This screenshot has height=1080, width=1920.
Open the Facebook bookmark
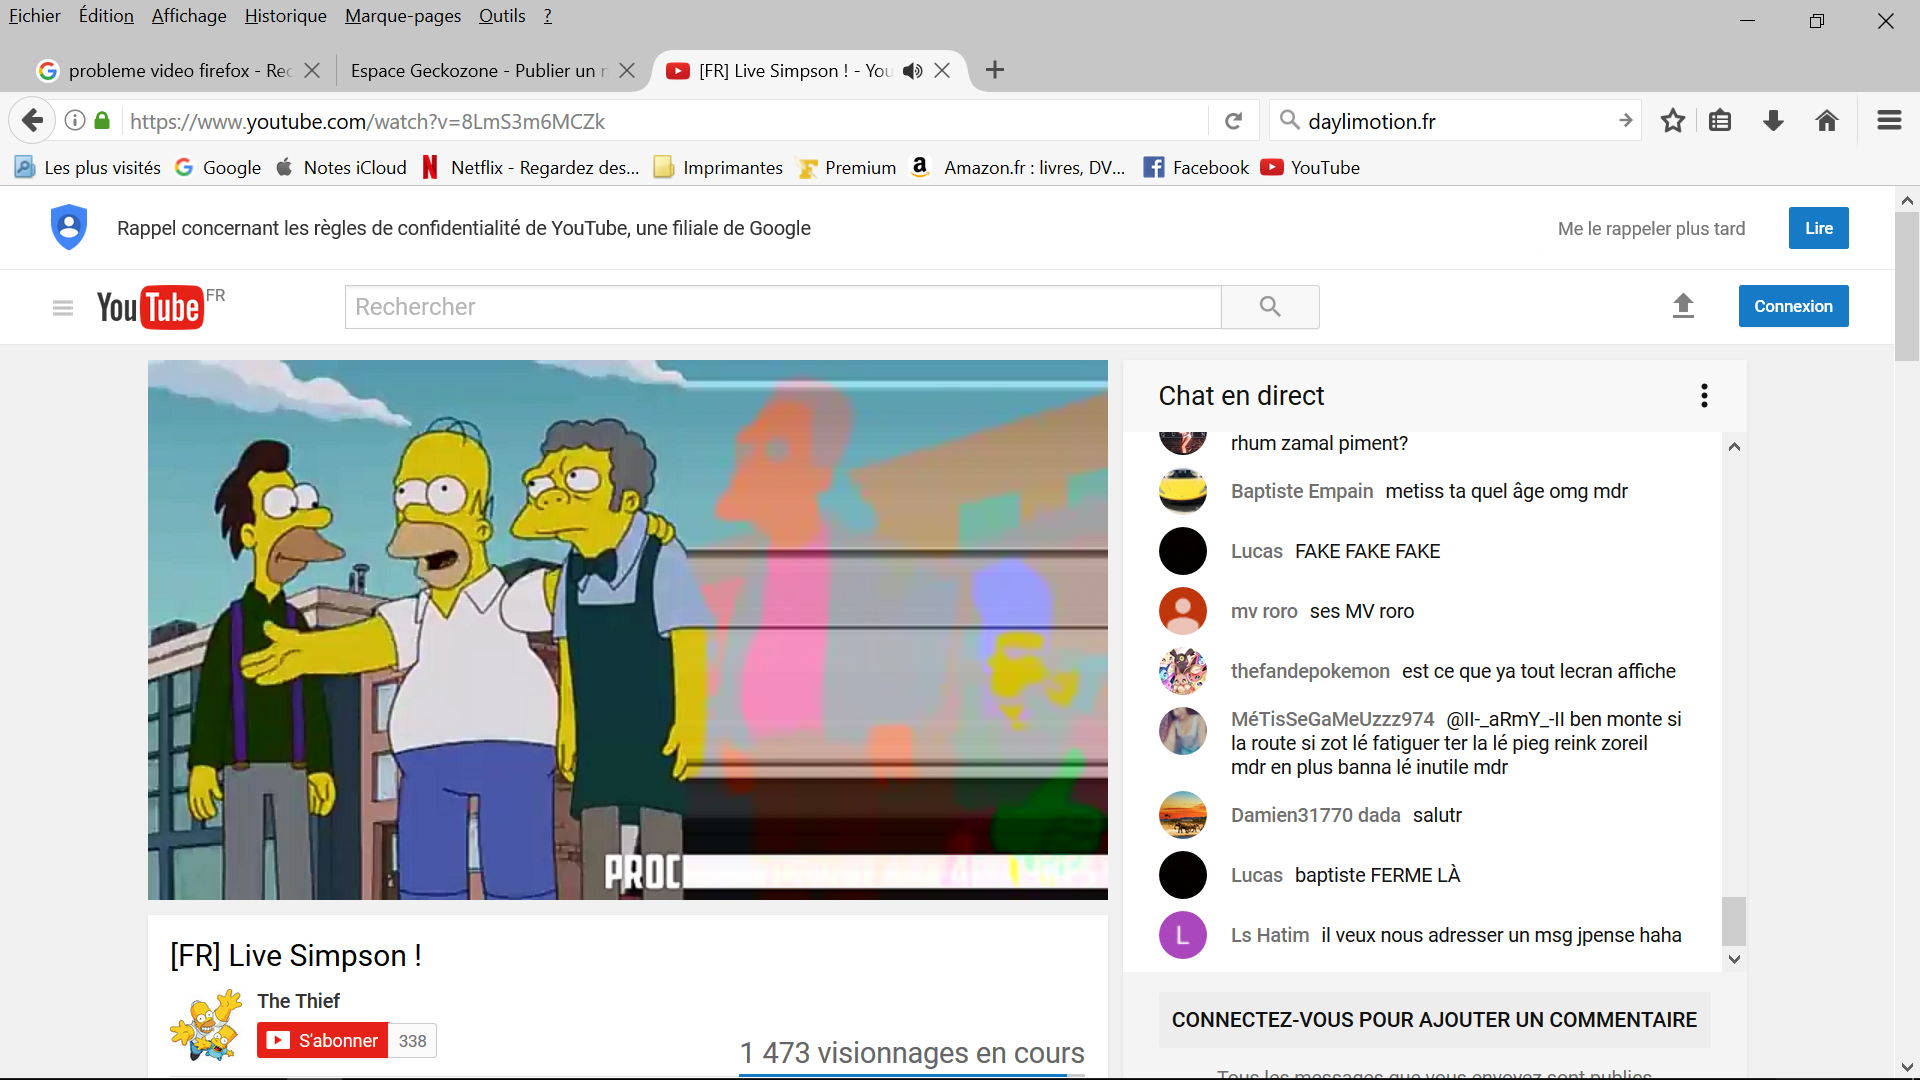click(x=1196, y=168)
